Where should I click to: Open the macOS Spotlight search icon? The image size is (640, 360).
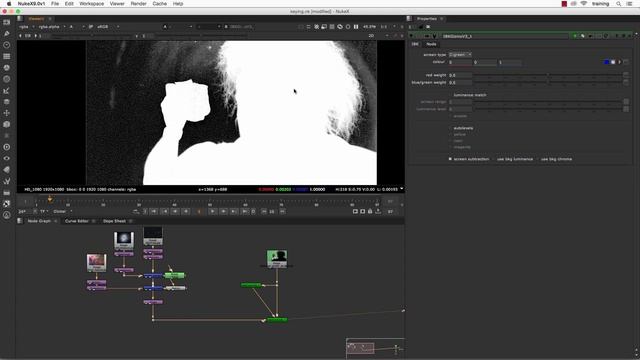(x=618, y=4)
